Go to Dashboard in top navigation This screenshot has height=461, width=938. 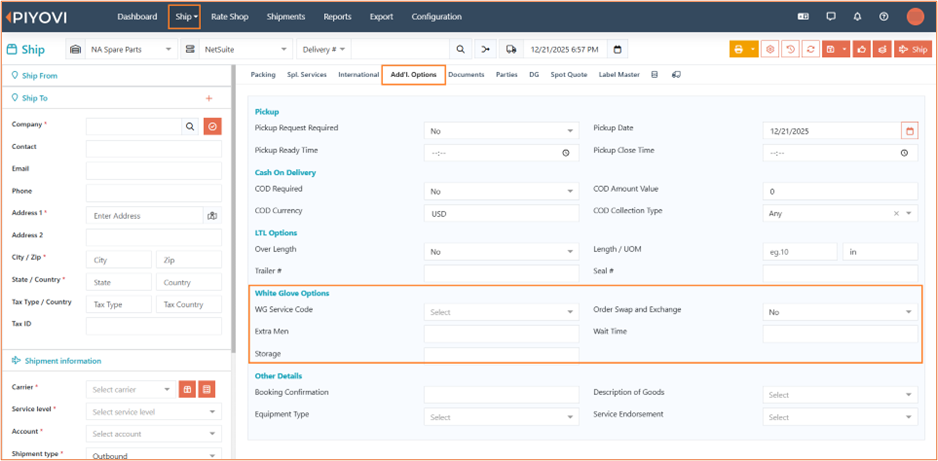click(x=137, y=17)
